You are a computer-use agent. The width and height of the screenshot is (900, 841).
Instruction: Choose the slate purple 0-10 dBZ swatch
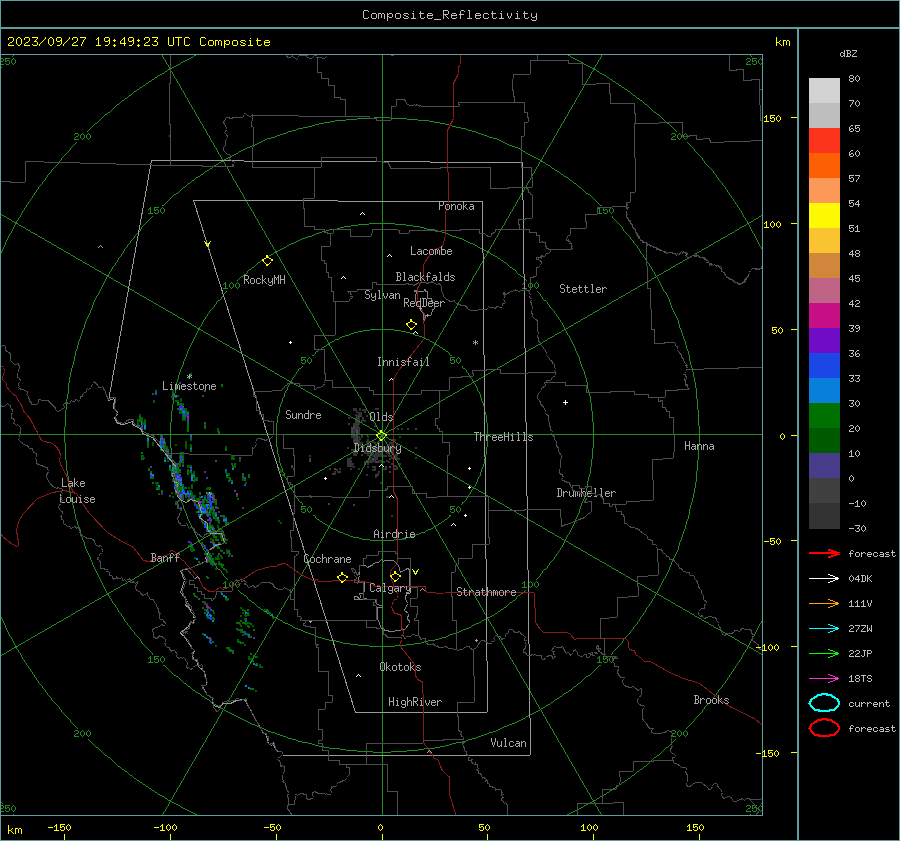[x=824, y=466]
